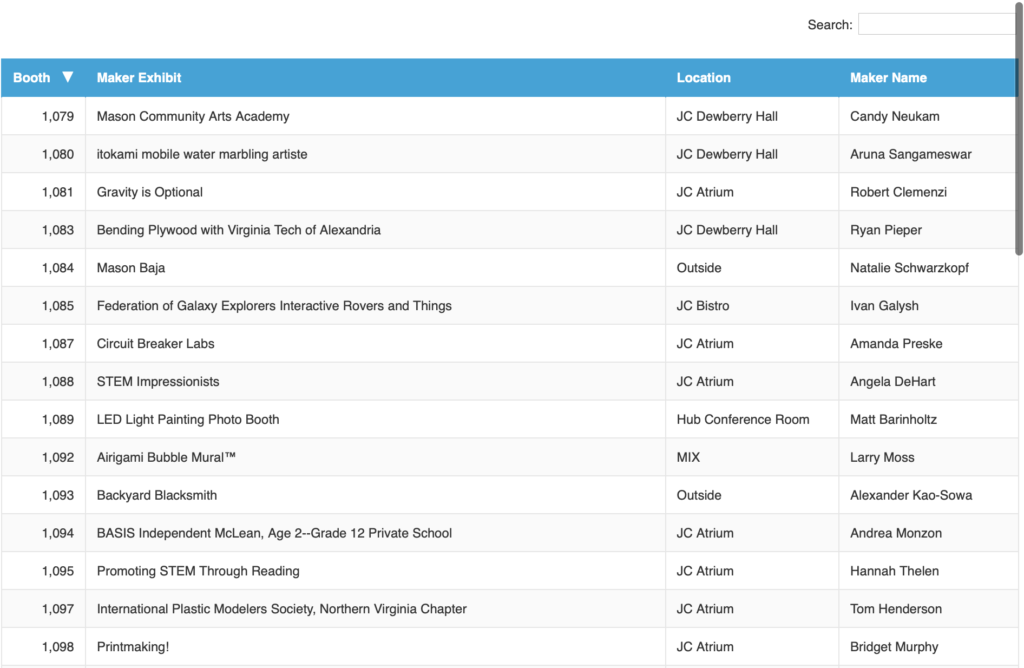Click maker name 'Tom Henderson'
1024x668 pixels.
896,609
